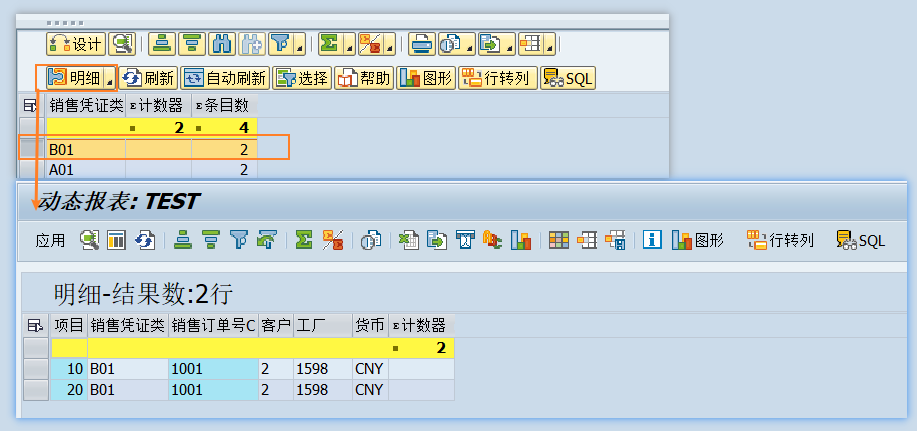Sort ascending in the upper toolbar
The width and height of the screenshot is (917, 431).
pos(161,44)
